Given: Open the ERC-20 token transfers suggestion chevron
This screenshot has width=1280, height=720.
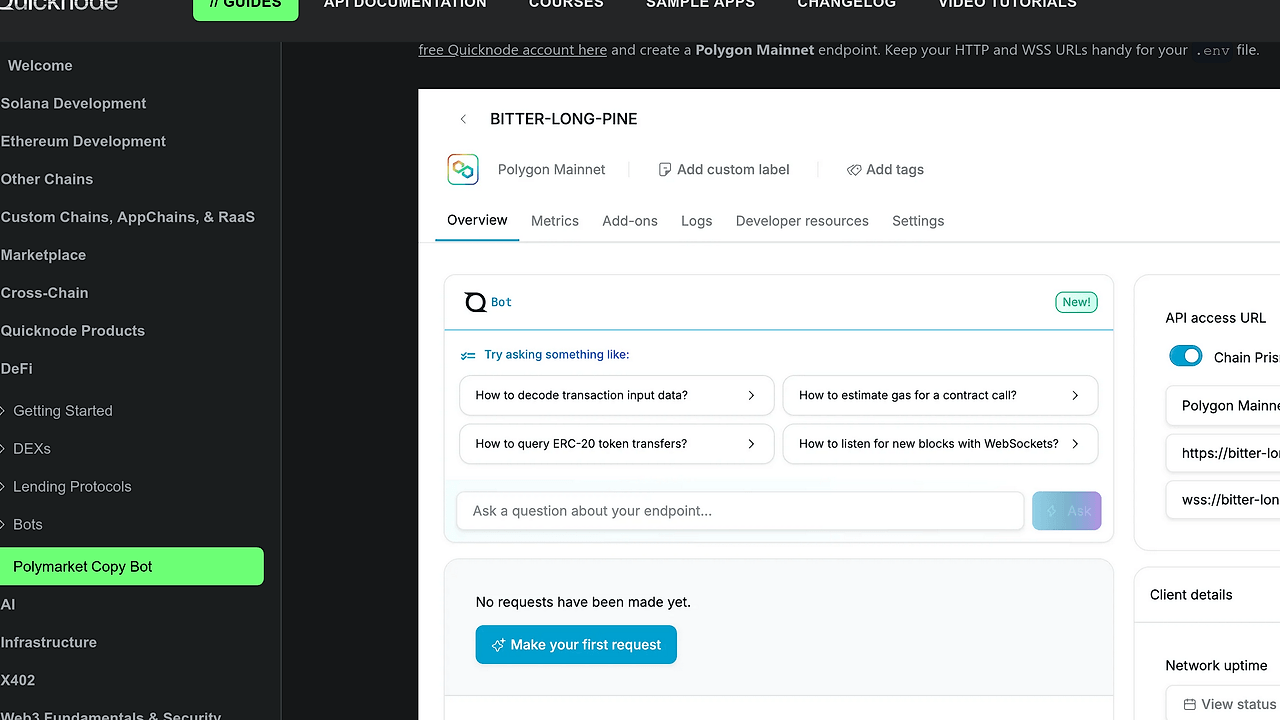Looking at the screenshot, I should click(751, 443).
